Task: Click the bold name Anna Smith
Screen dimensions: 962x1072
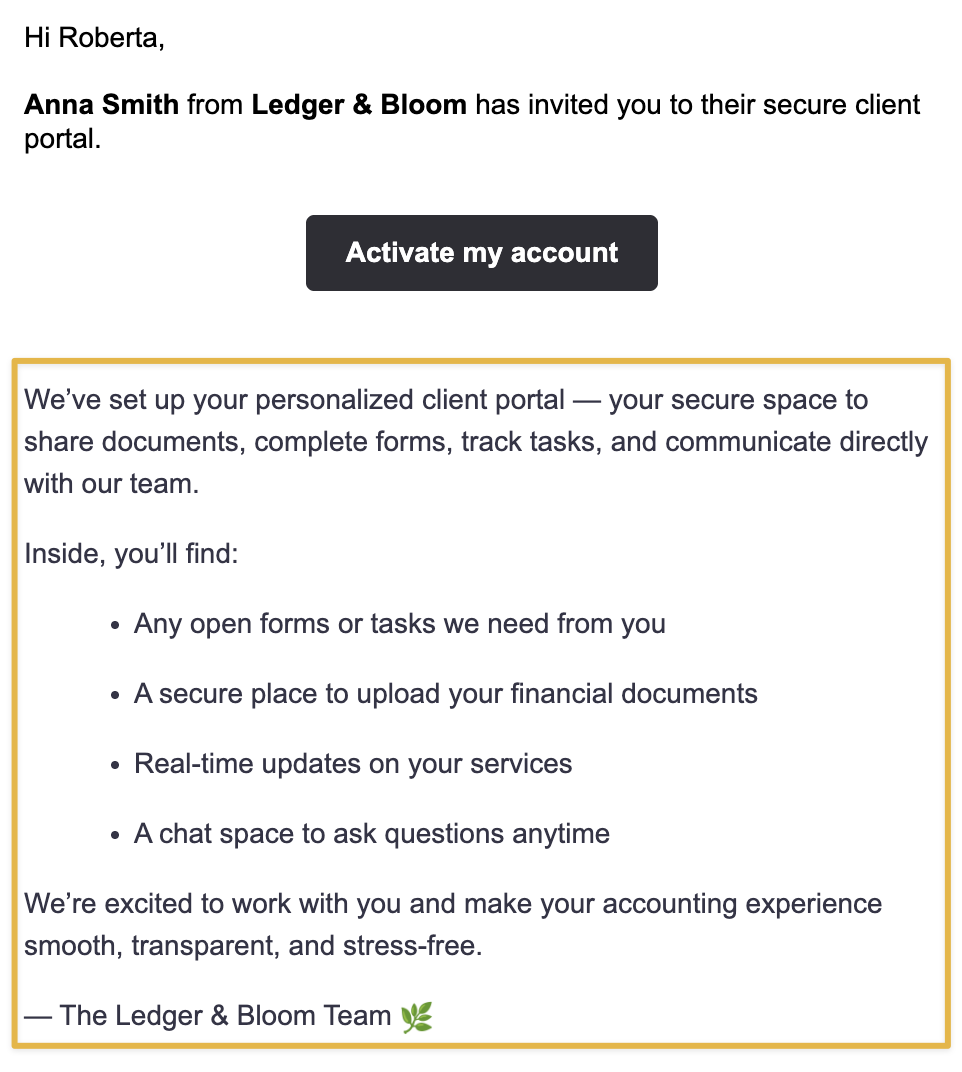Action: click(101, 105)
